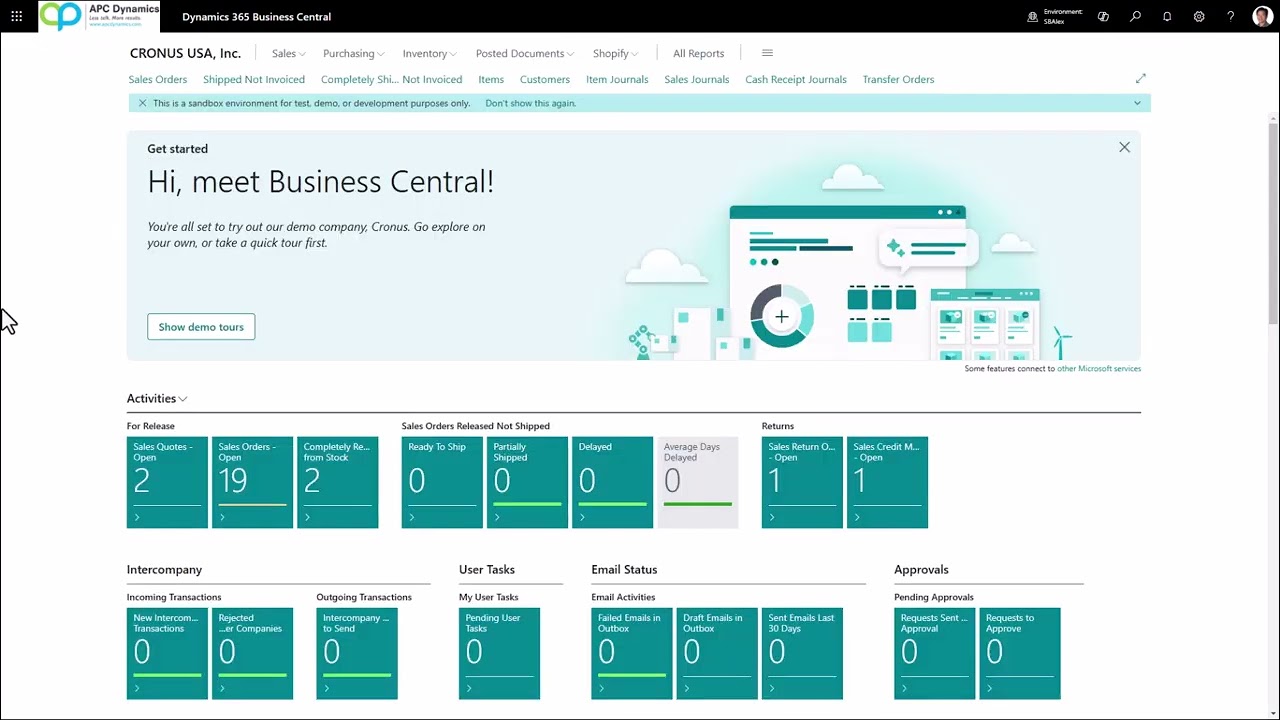Image resolution: width=1280 pixels, height=720 pixels.
Task: Open the Average Days Delayed tile
Action: coord(698,482)
